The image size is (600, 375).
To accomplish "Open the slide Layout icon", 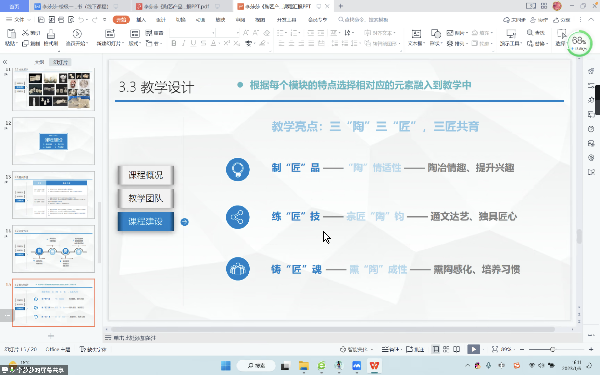I will point(135,34).
